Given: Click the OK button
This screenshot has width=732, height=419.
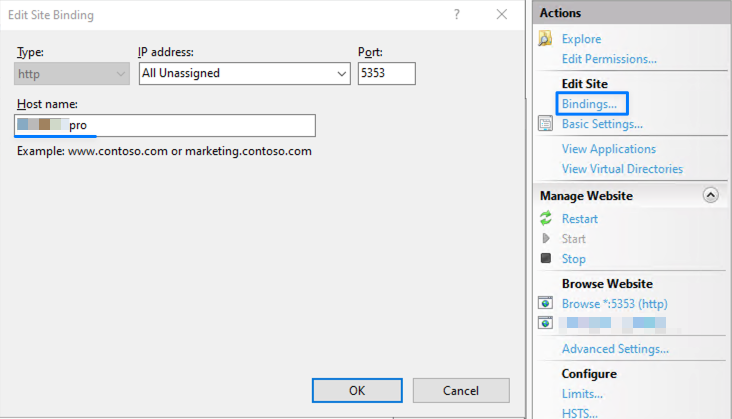Looking at the screenshot, I should click(x=357, y=390).
